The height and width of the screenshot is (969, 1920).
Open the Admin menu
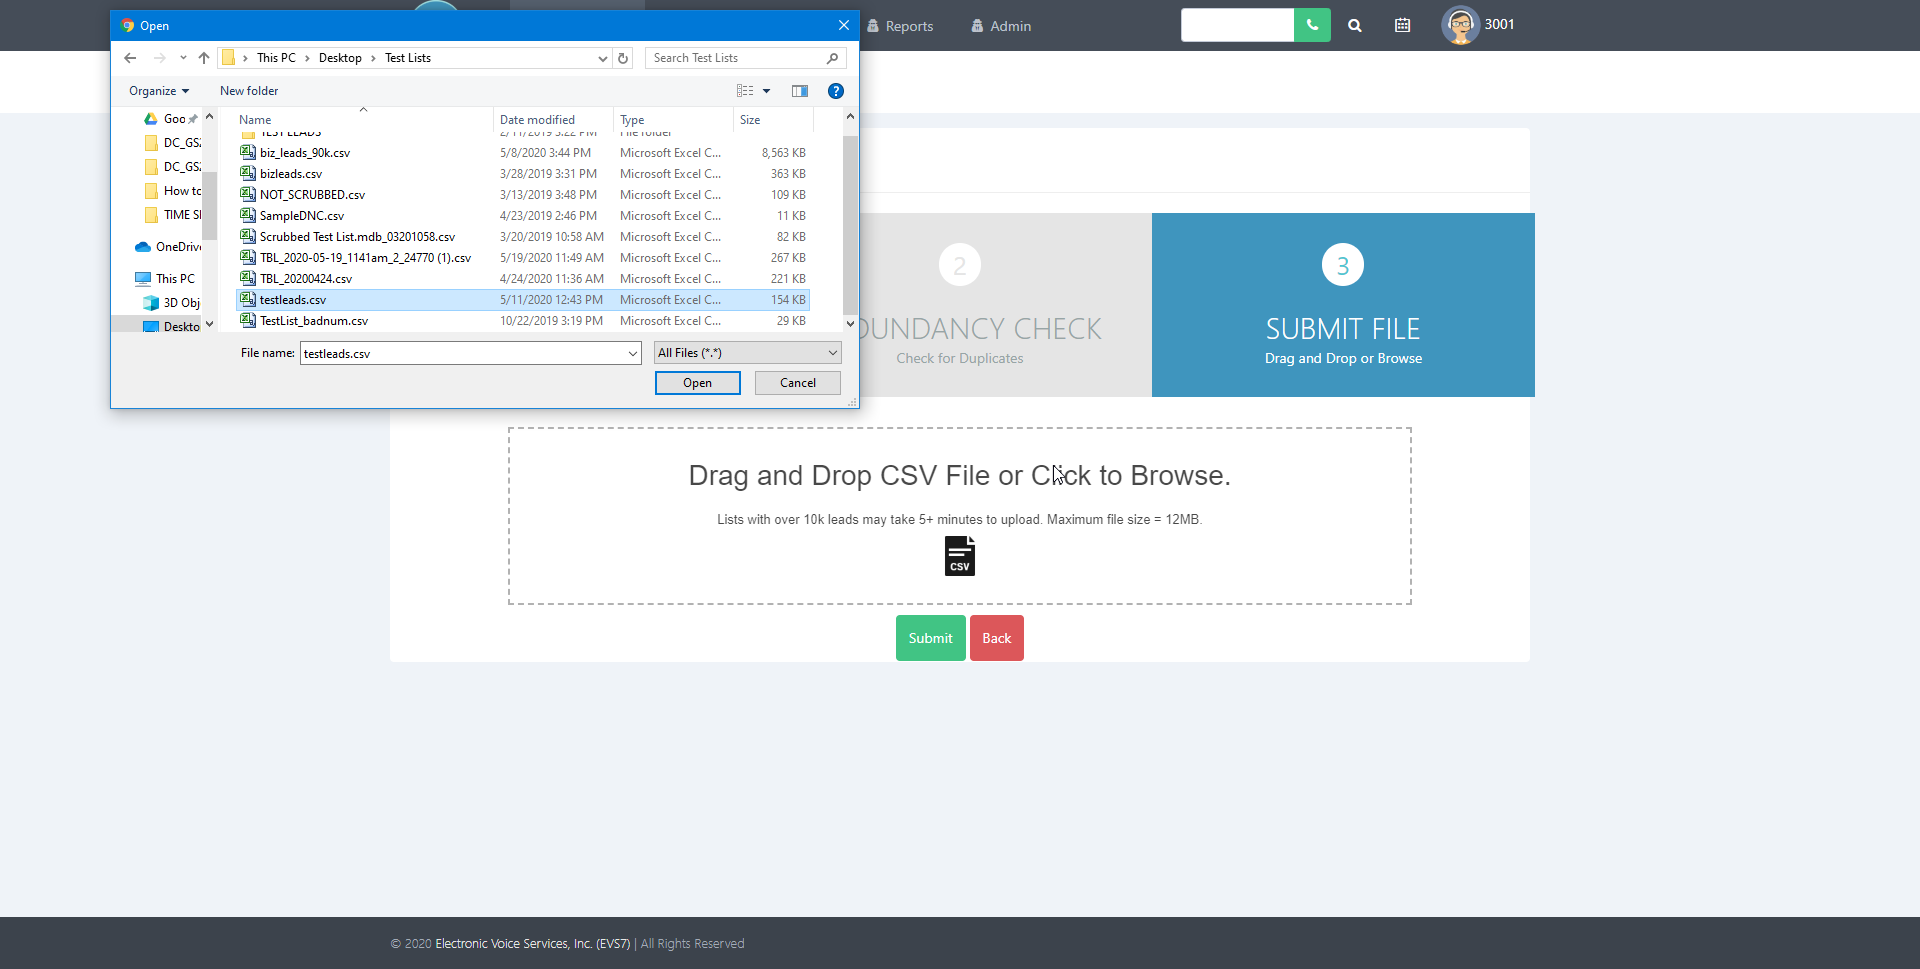tap(1001, 26)
